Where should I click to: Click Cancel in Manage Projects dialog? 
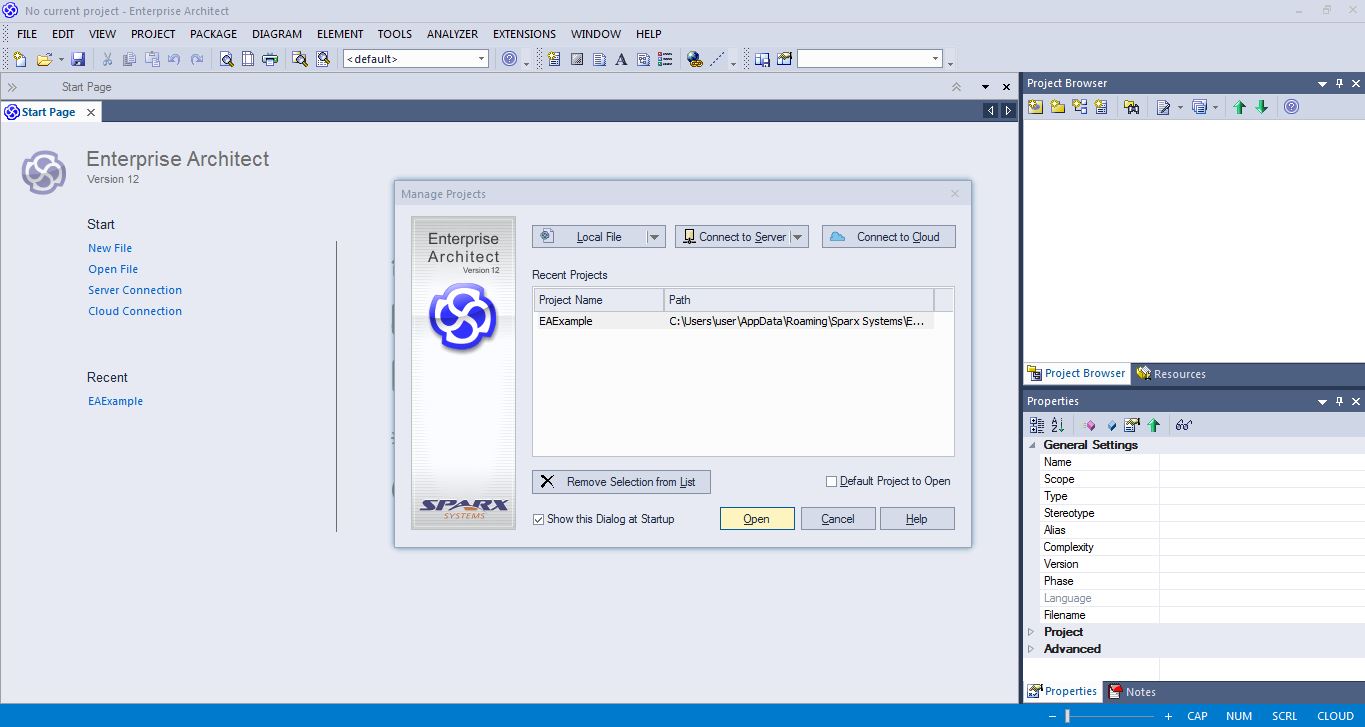pyautogui.click(x=838, y=519)
